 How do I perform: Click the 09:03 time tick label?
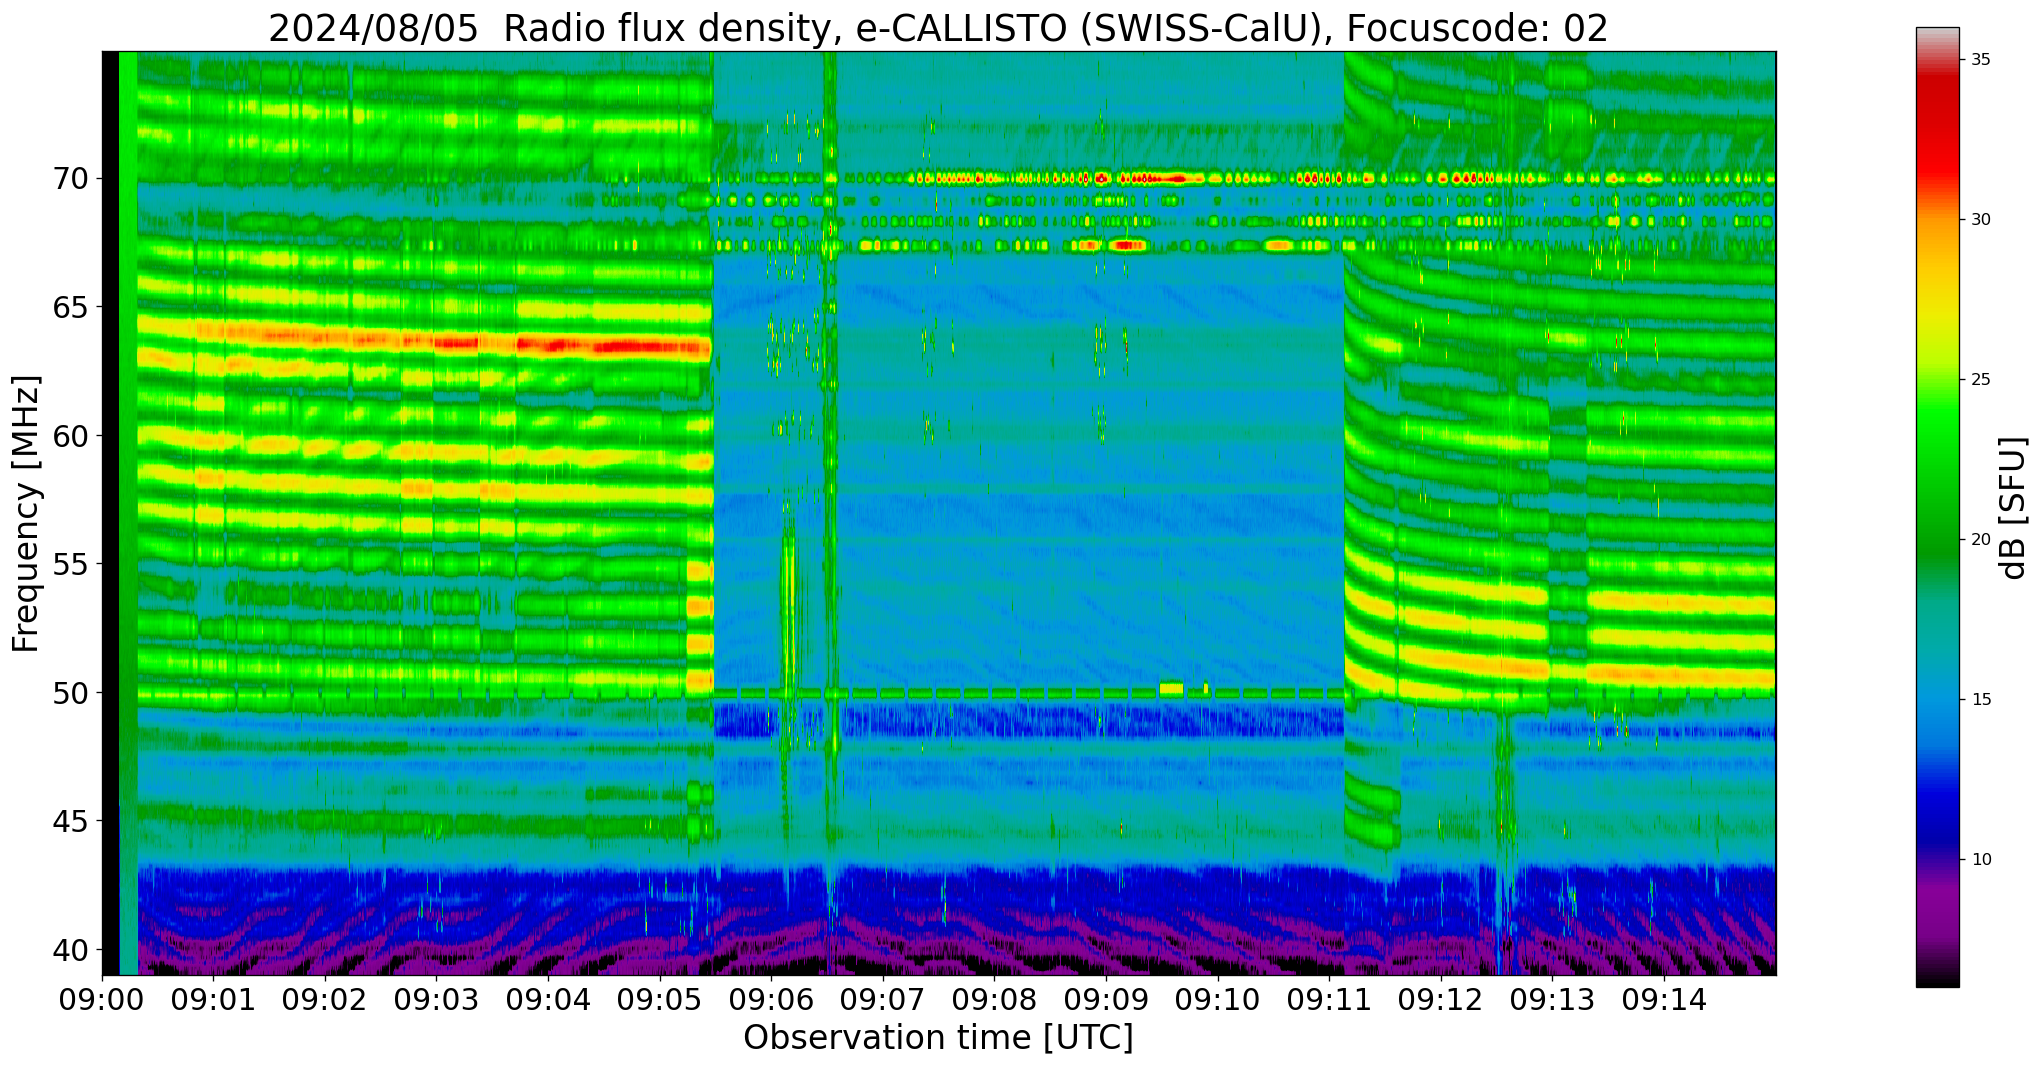[437, 1000]
